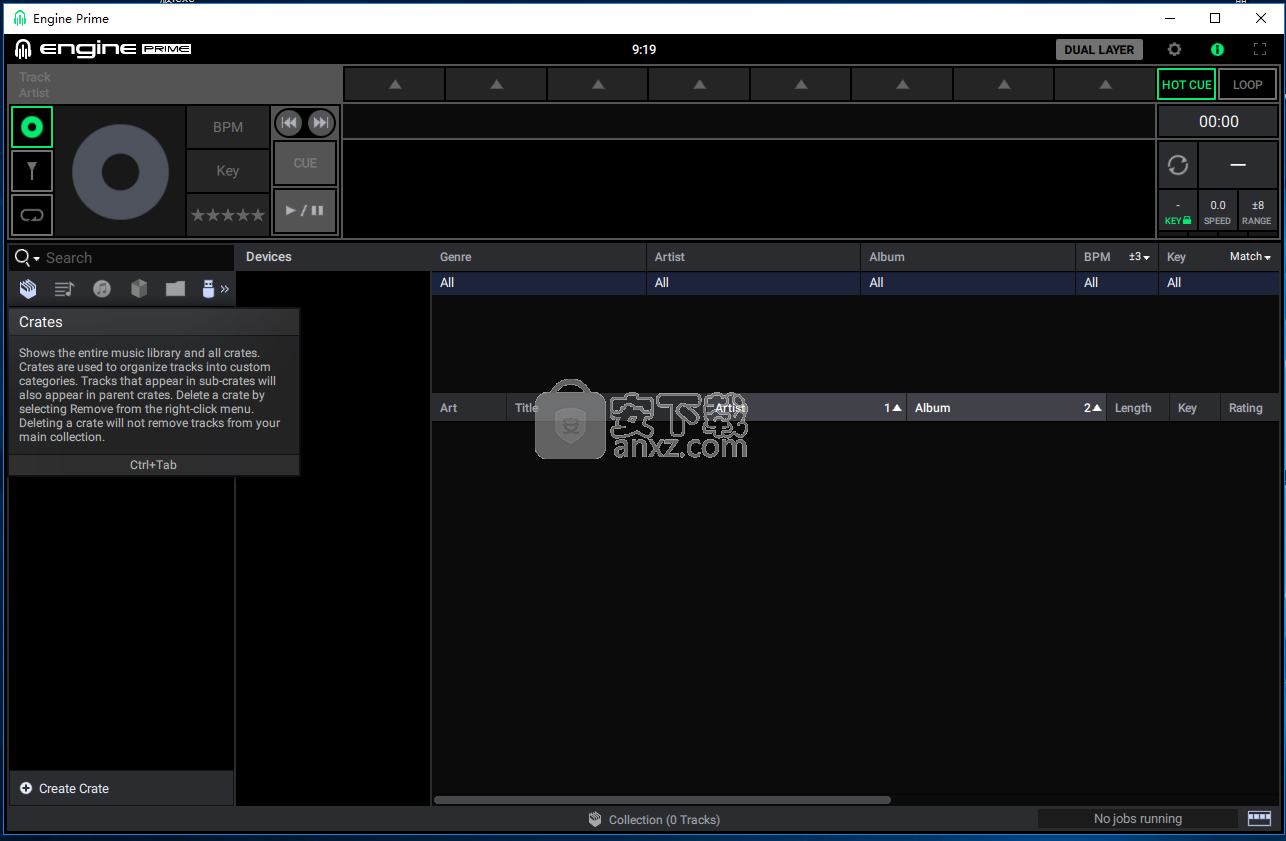Open the job manager icon
This screenshot has width=1286, height=841.
tap(1259, 818)
